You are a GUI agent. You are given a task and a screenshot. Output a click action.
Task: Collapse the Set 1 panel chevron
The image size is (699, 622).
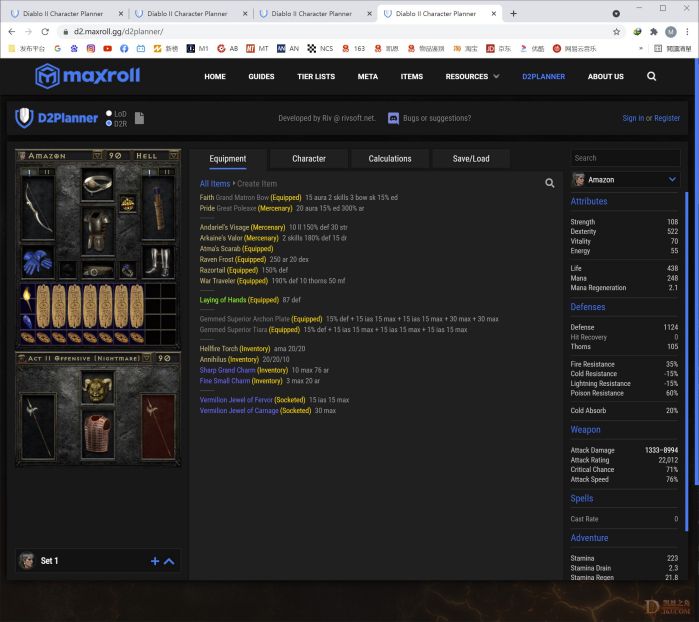click(169, 561)
